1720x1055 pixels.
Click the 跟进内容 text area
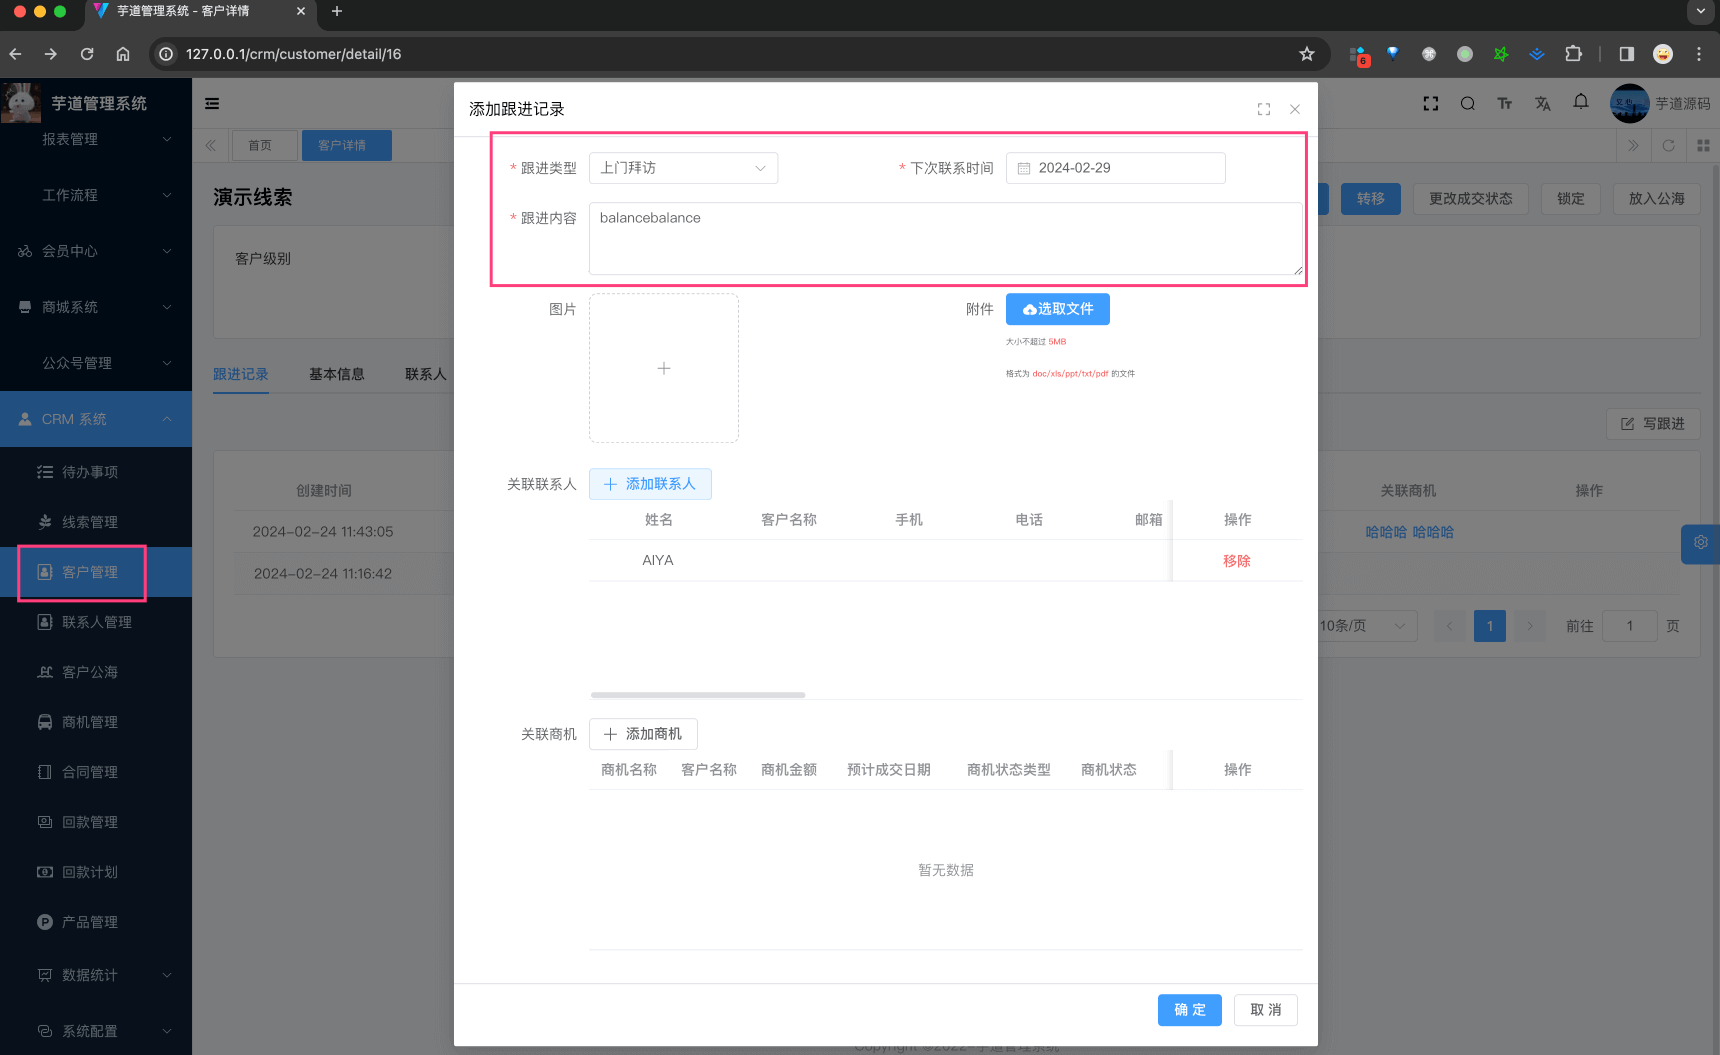[945, 238]
